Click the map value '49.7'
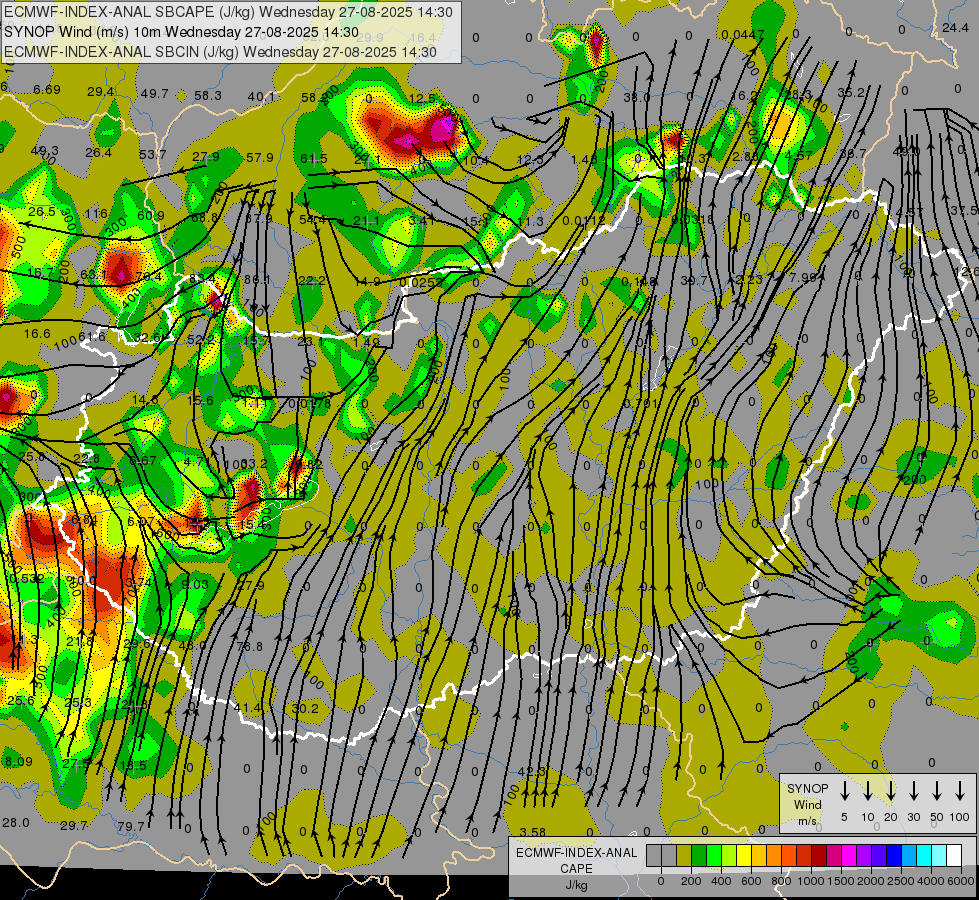 pyautogui.click(x=154, y=94)
